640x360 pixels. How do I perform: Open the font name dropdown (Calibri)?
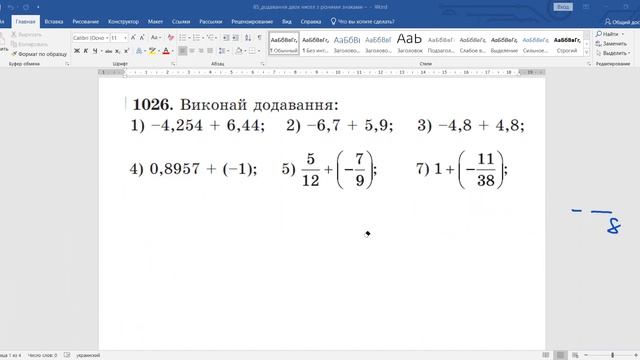[x=107, y=38]
